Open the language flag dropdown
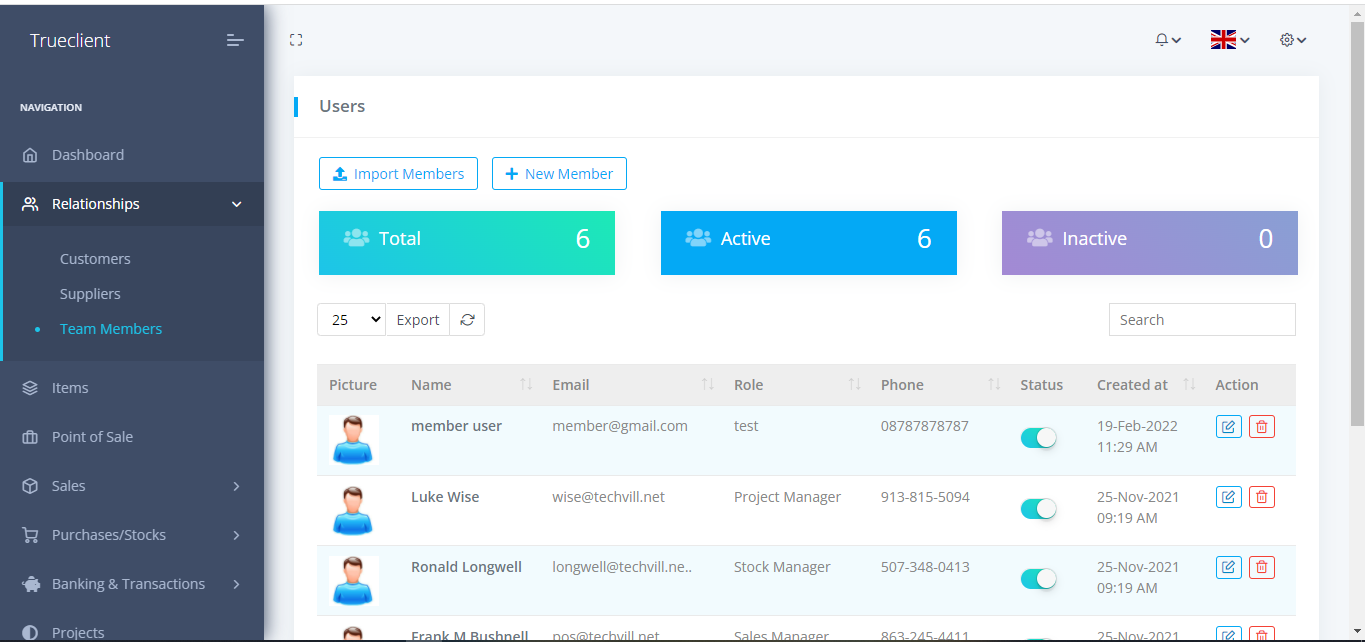Viewport: 1365px width, 642px height. click(1229, 40)
